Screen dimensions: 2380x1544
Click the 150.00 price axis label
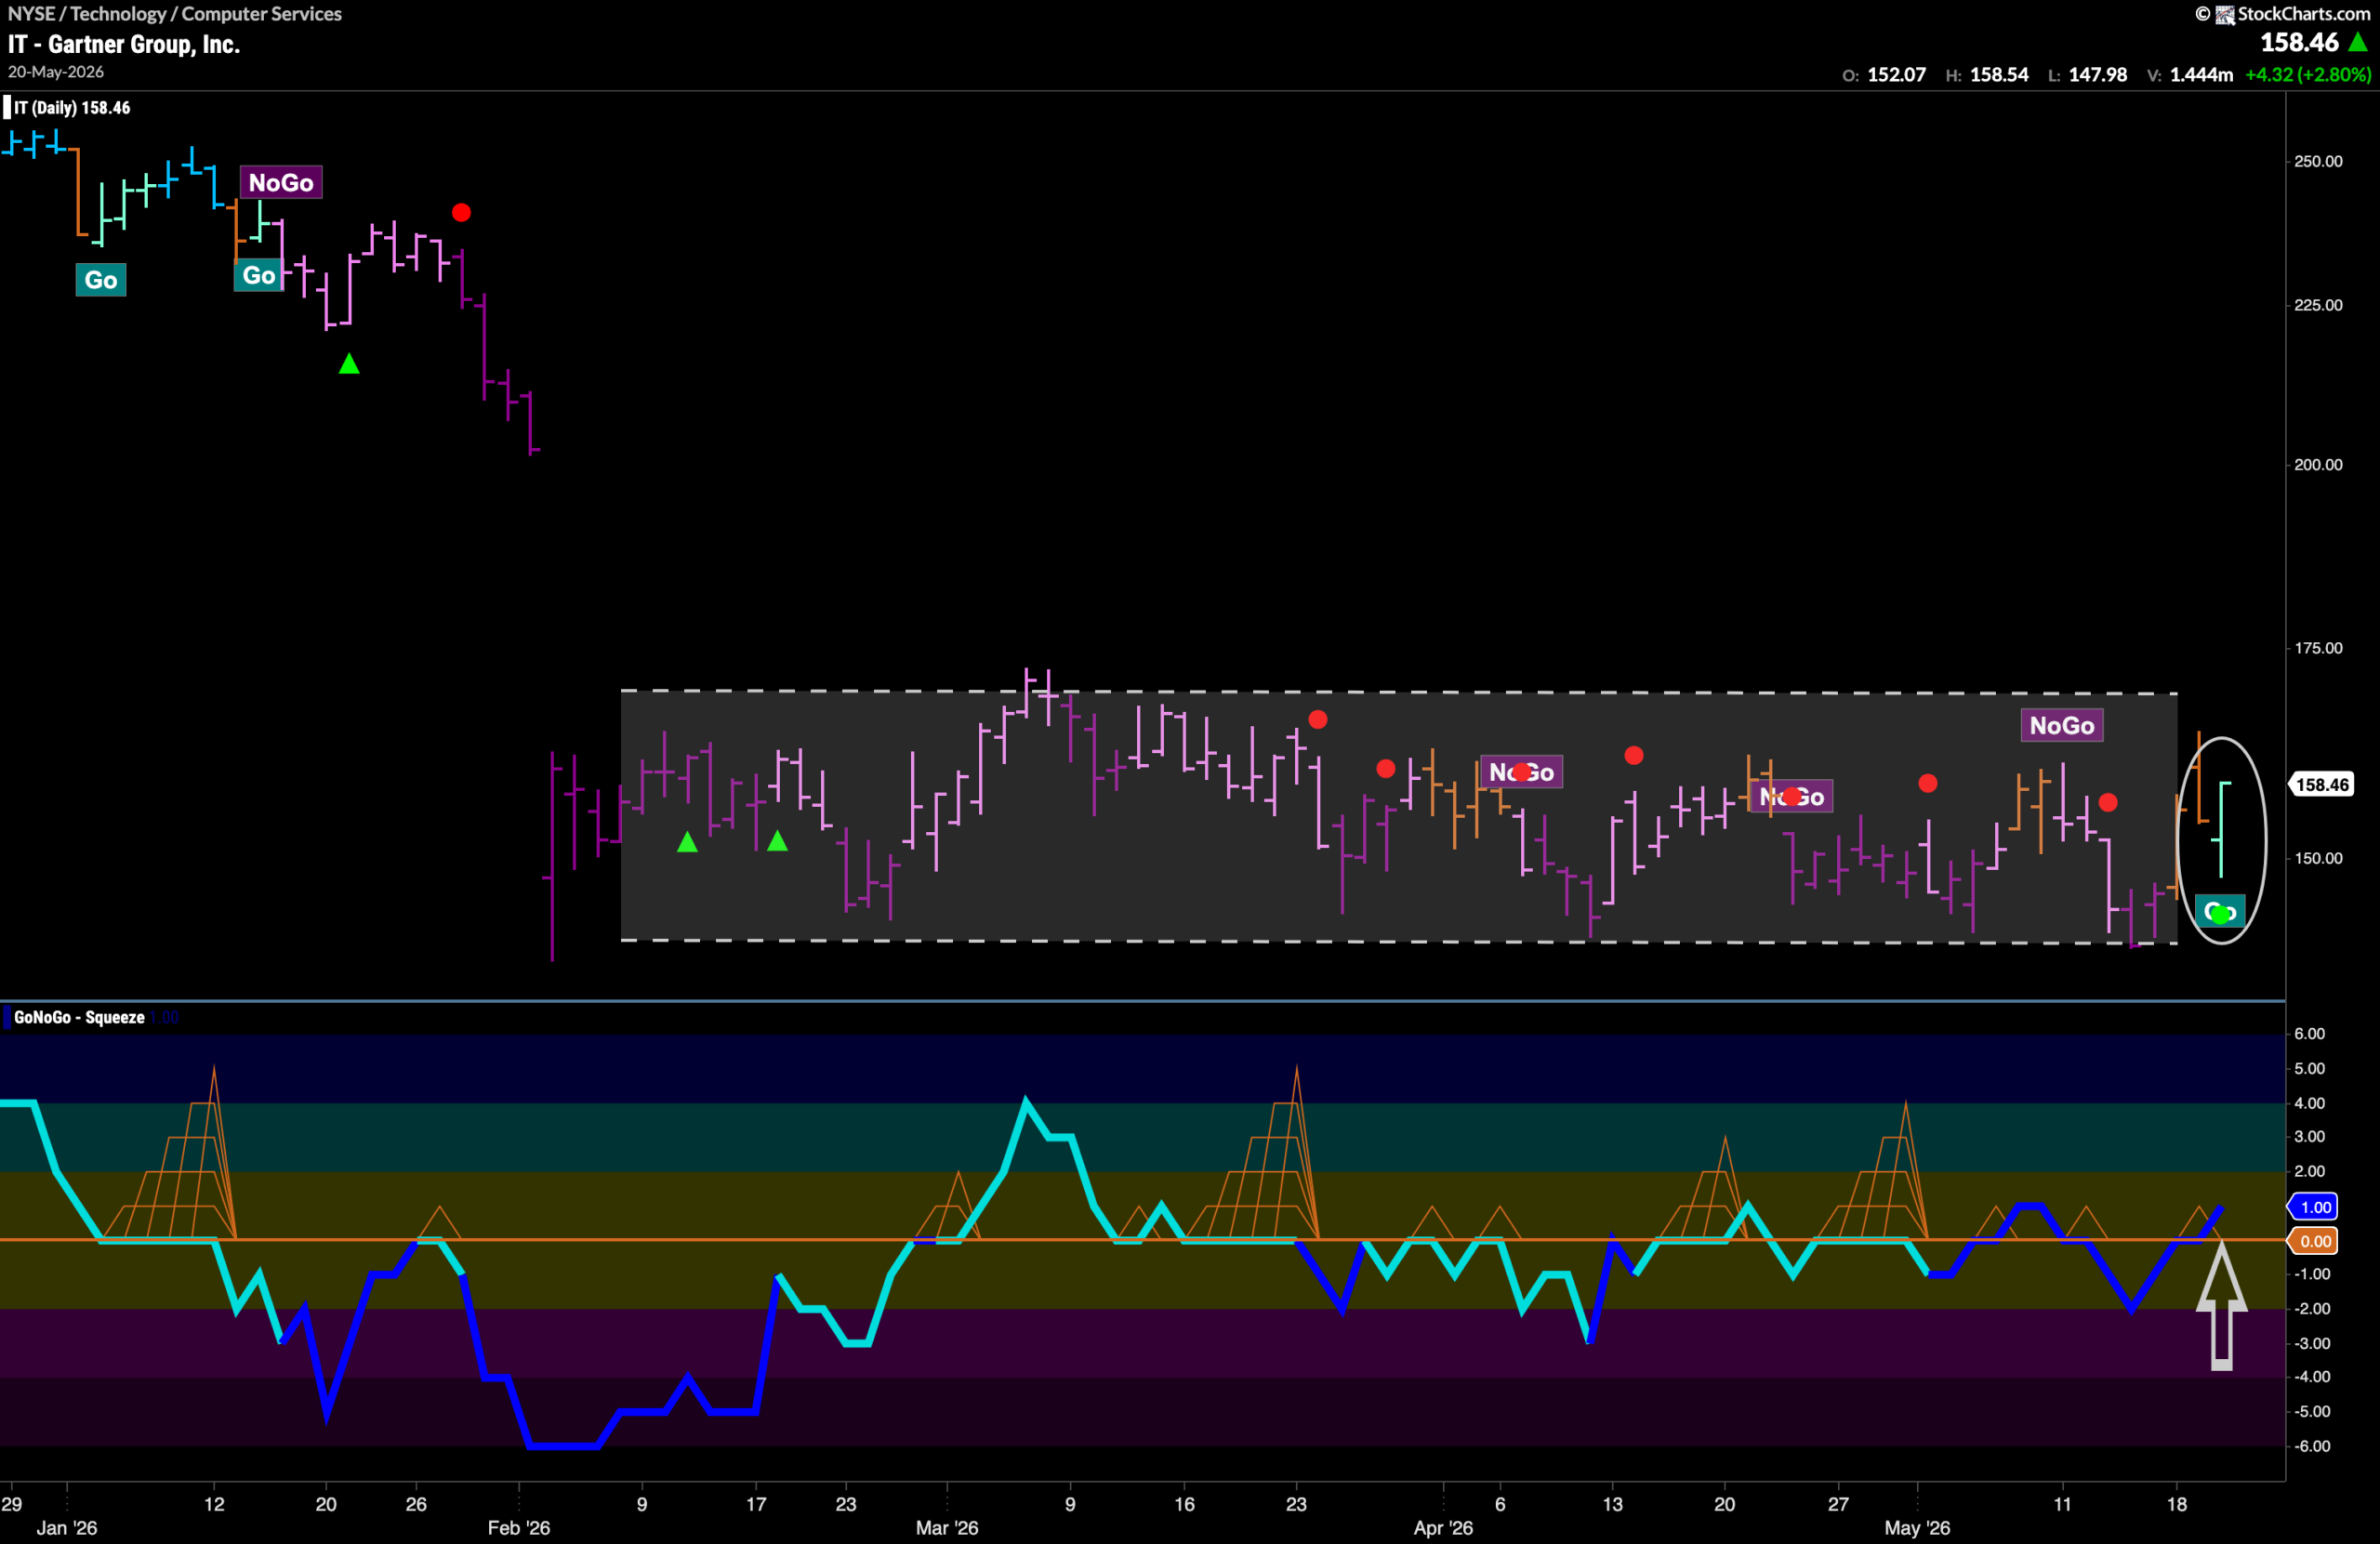coord(2318,858)
